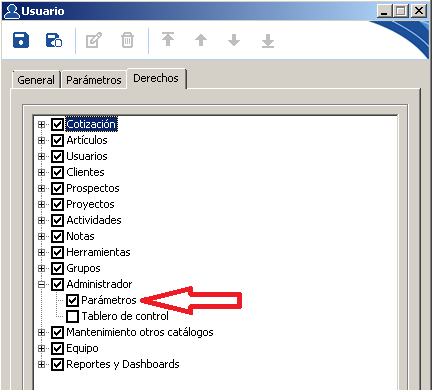Expand the Usuarios tree node
This screenshot has height=390, width=432.
pos(41,156)
